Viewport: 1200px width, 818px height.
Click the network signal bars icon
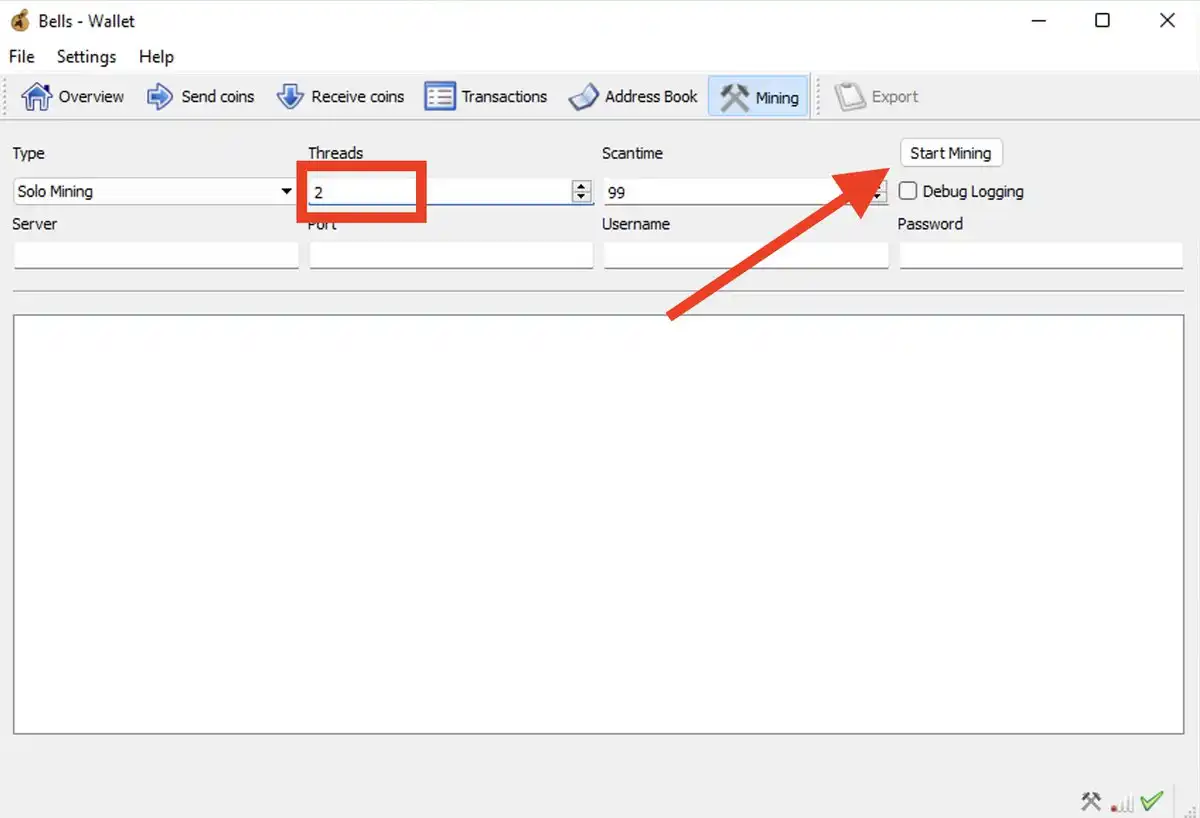click(1122, 802)
